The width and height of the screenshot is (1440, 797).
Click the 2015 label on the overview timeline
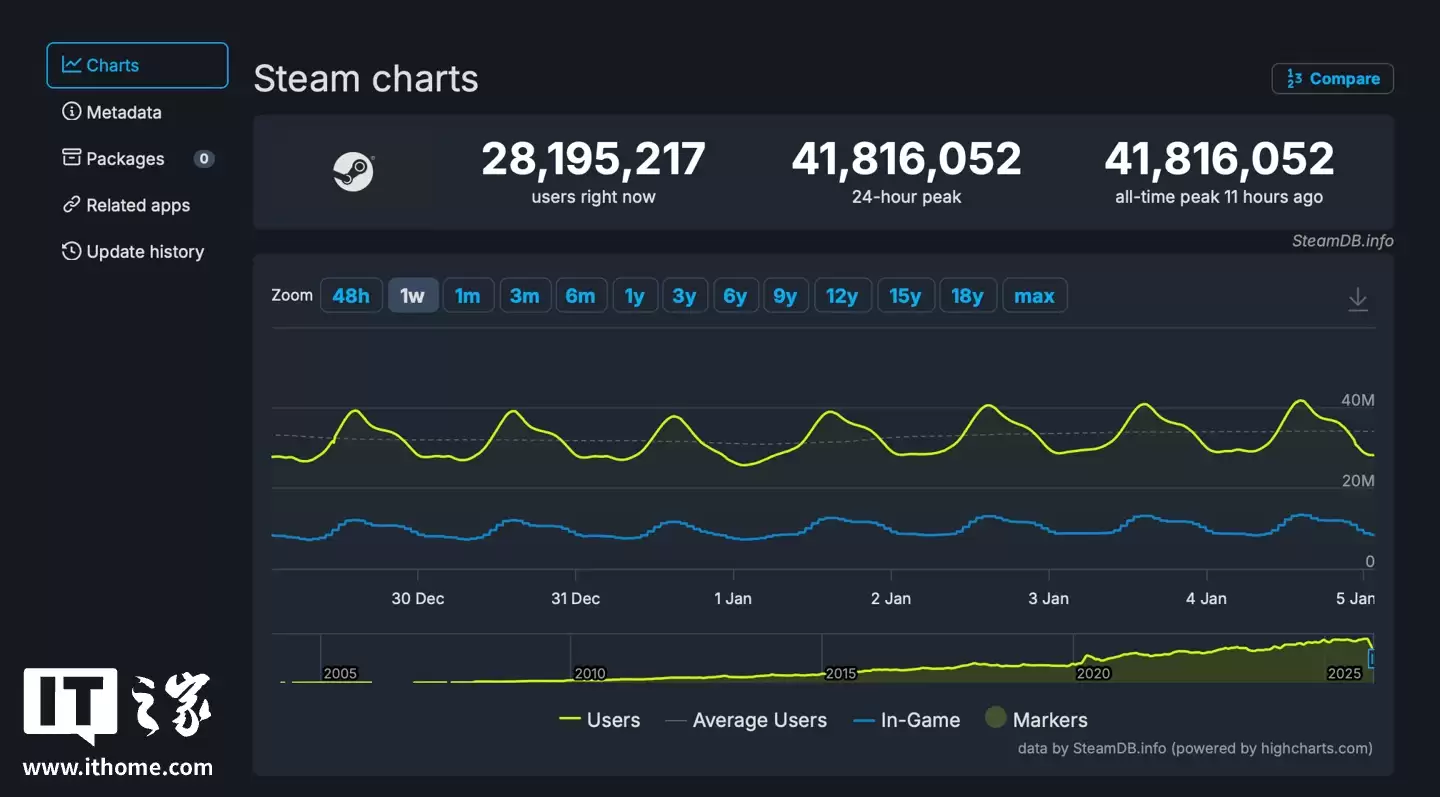click(842, 673)
